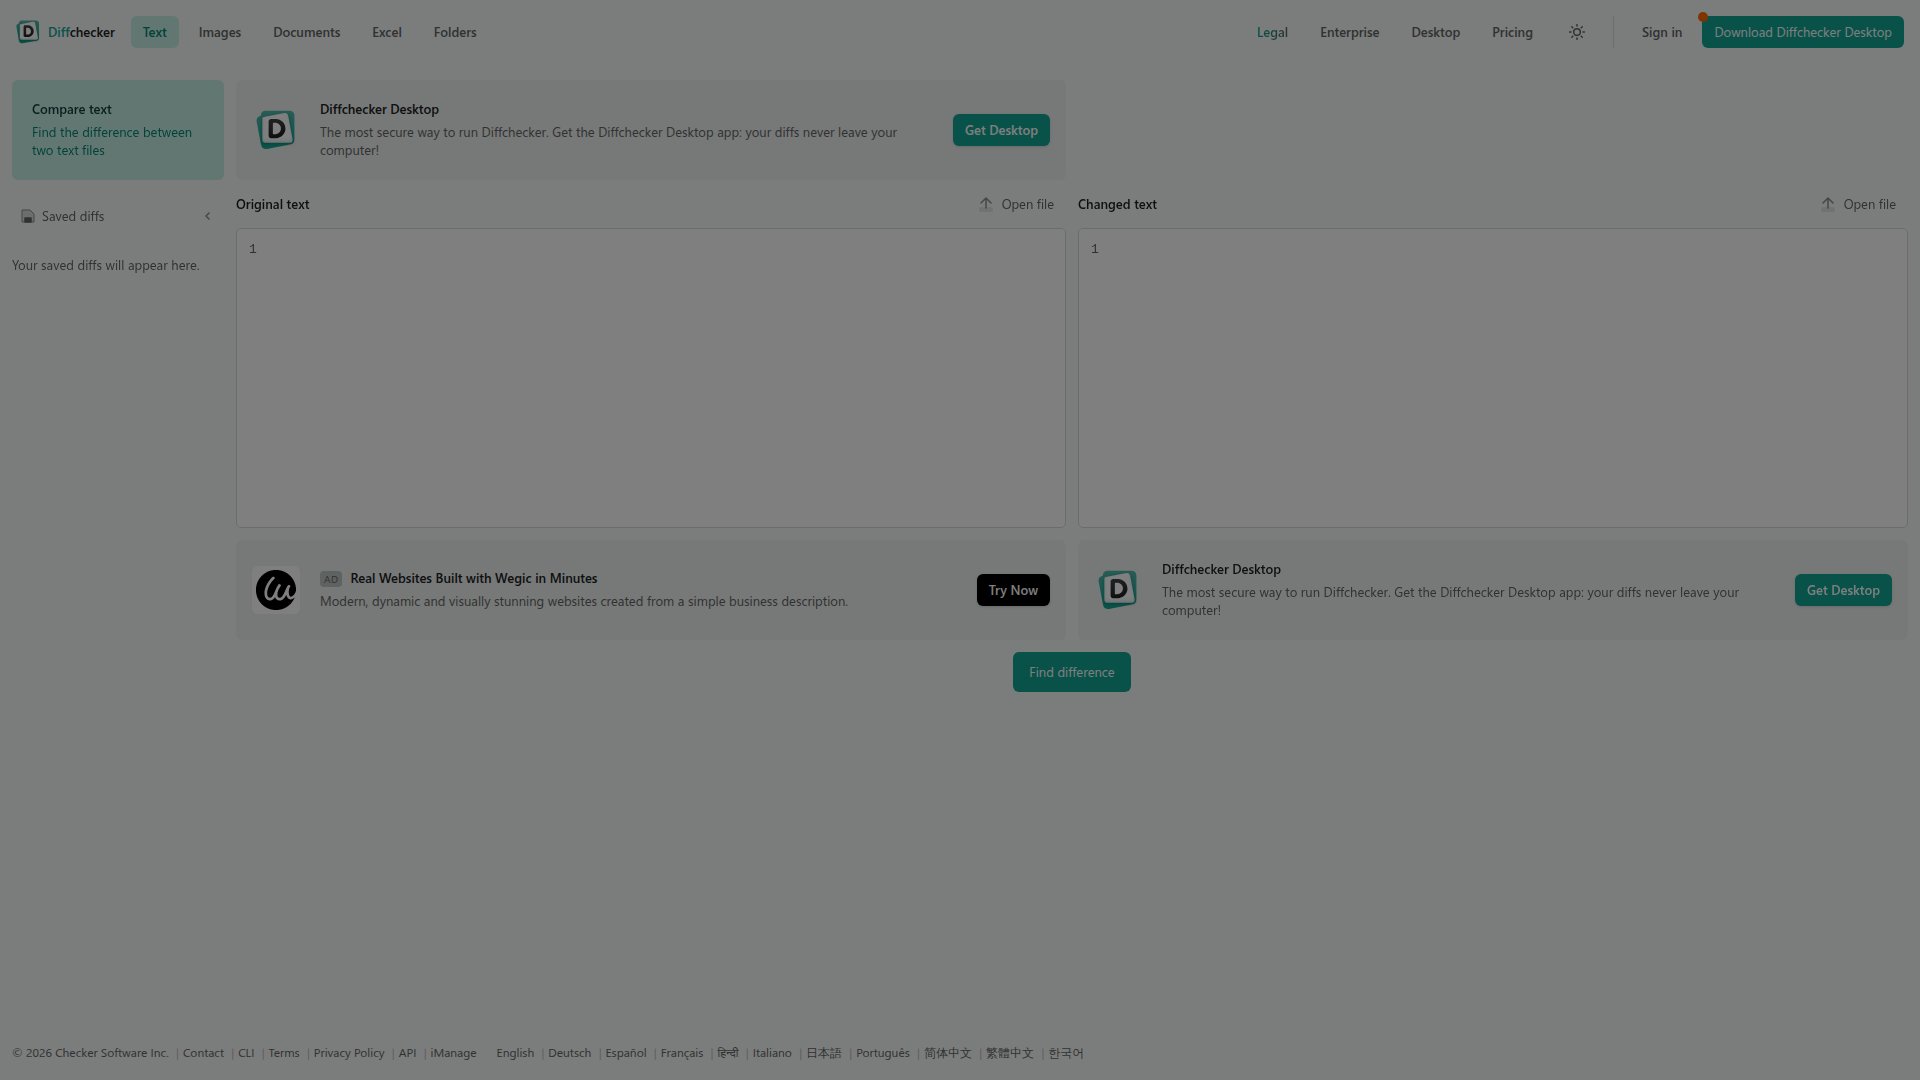Viewport: 1920px width, 1080px height.
Task: Open the Enterprise page link
Action: tap(1349, 32)
